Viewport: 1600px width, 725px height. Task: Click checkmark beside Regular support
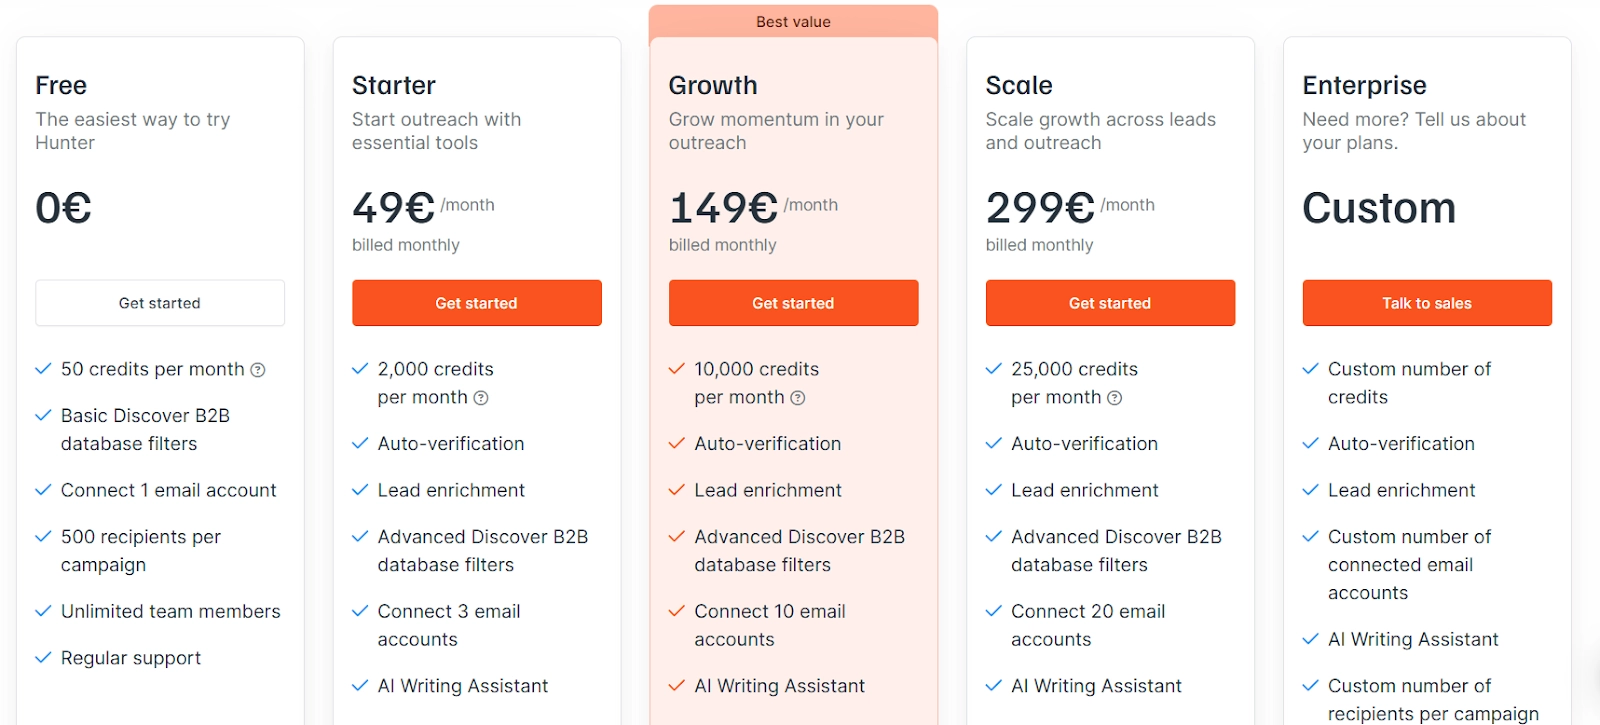tap(43, 658)
